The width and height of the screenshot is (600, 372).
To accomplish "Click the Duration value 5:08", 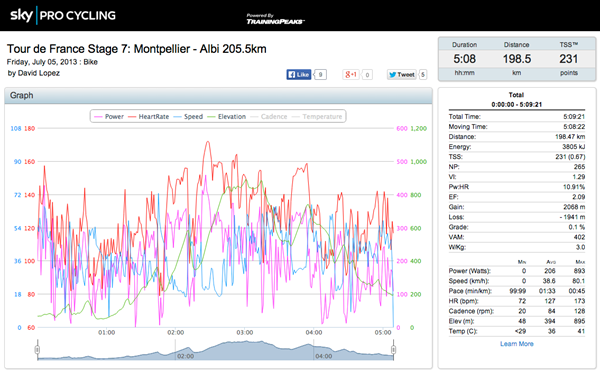I will pos(465,59).
